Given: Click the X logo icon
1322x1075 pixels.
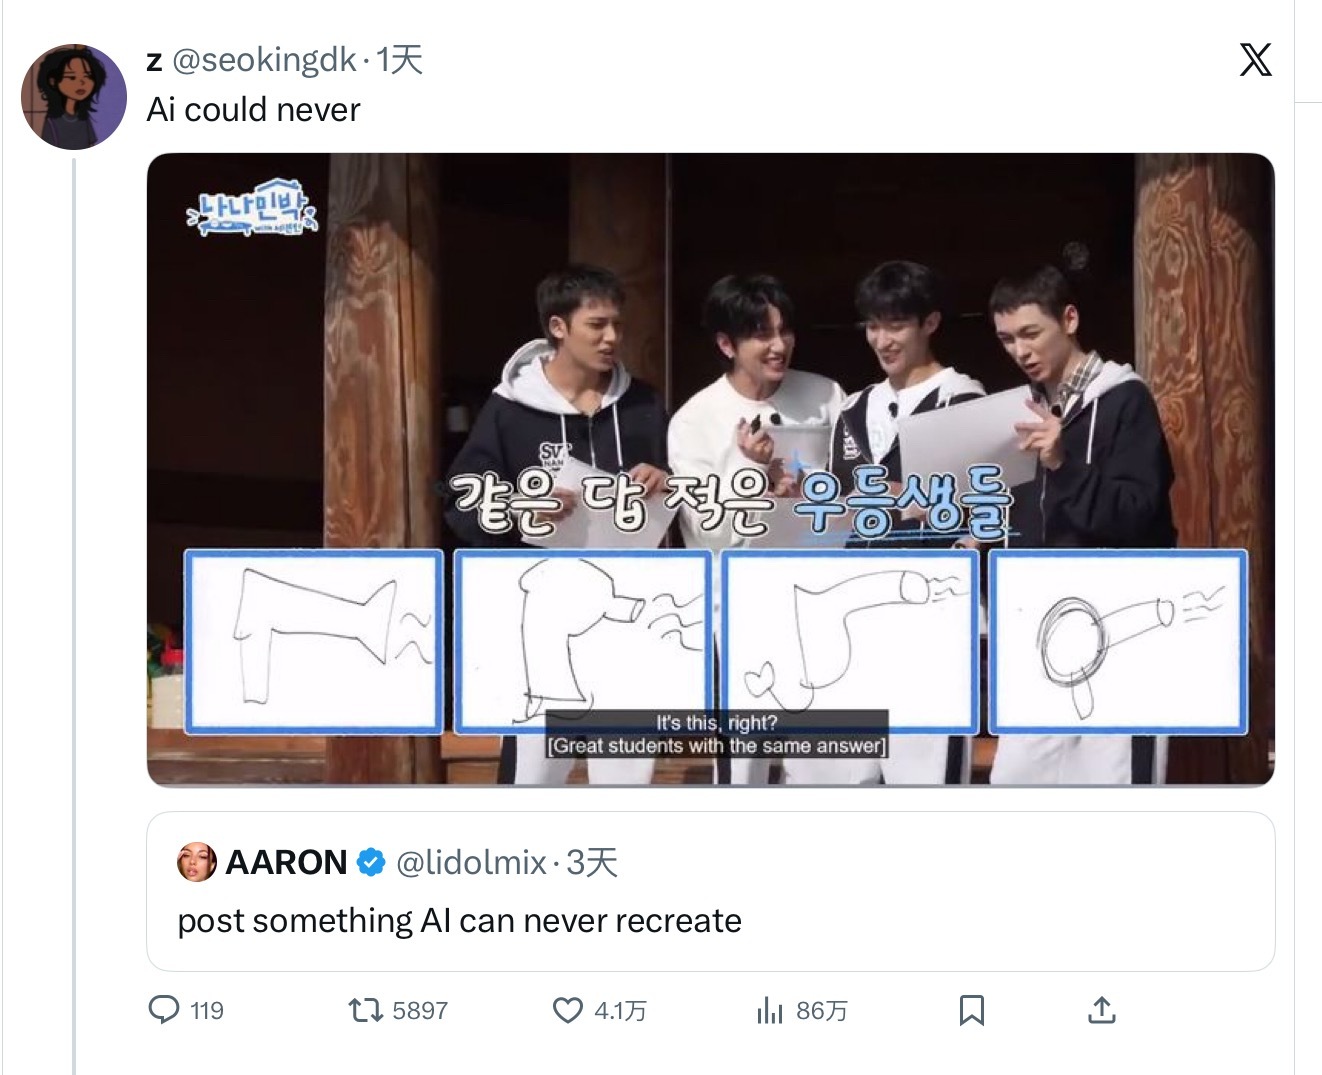Looking at the screenshot, I should coord(1255,60).
